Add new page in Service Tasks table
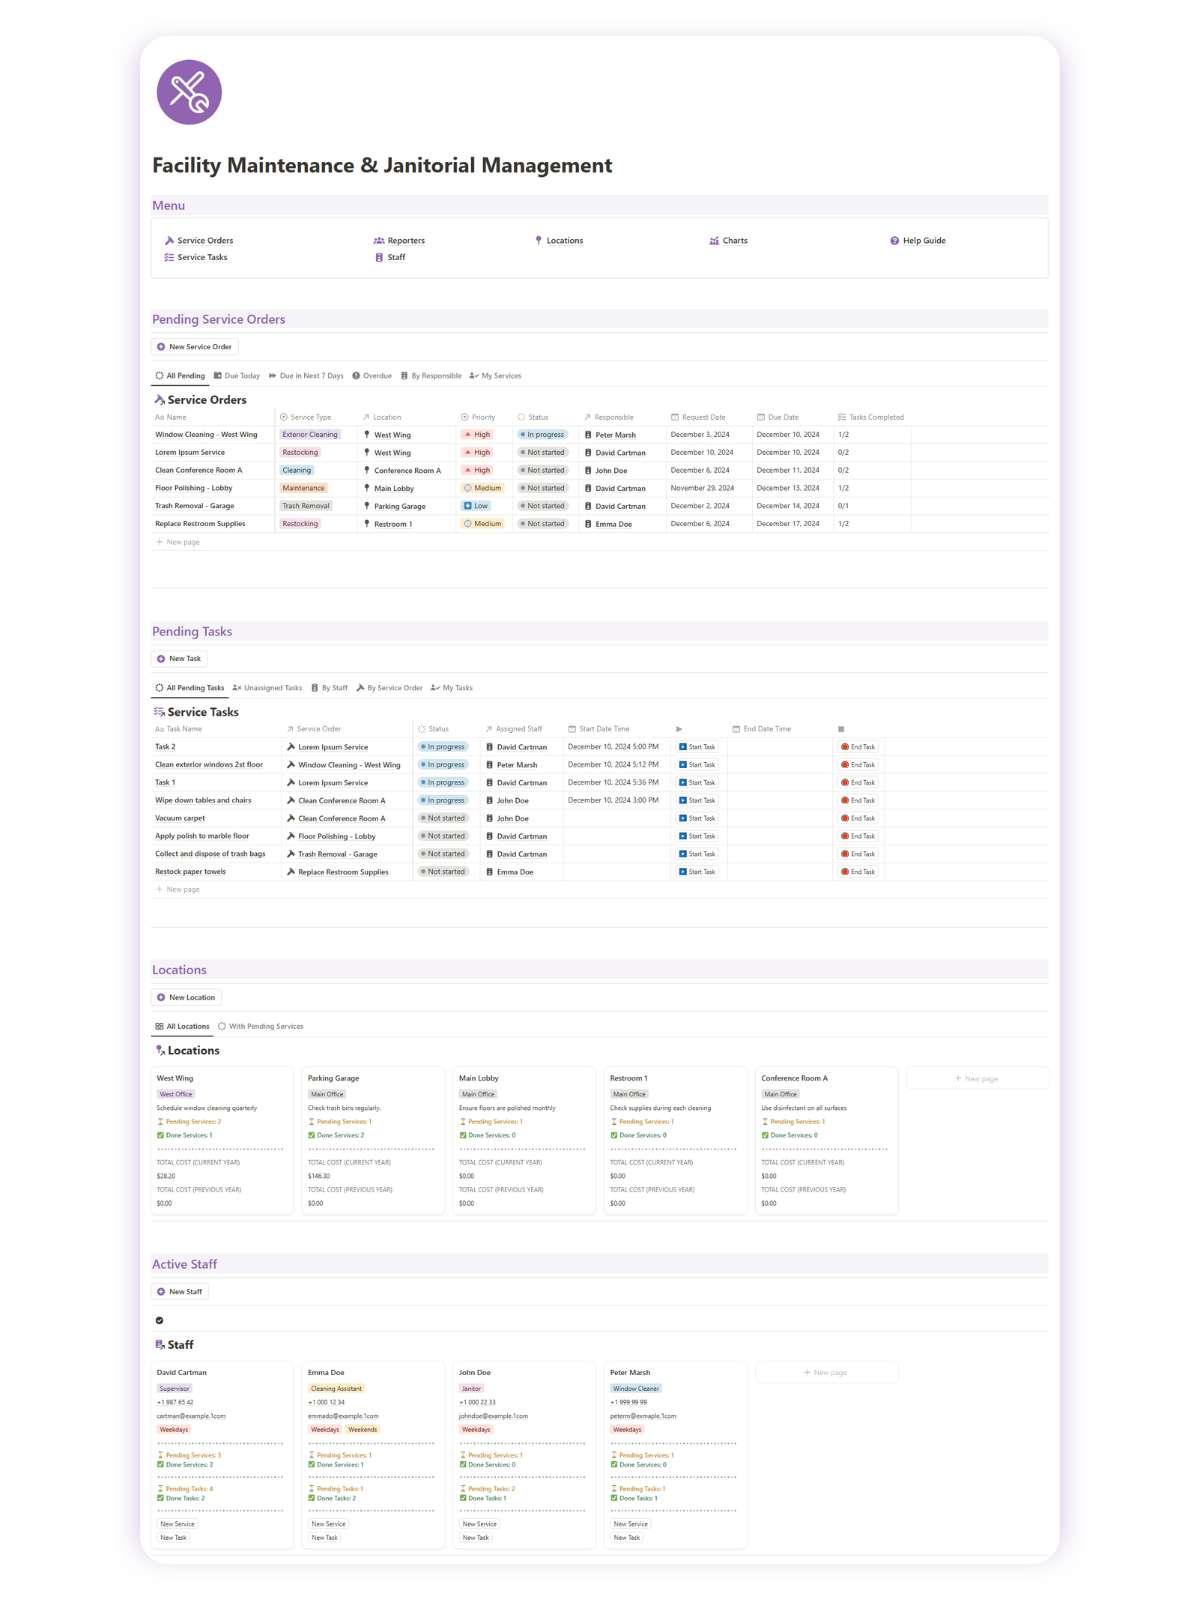1200x1600 pixels. [x=178, y=889]
